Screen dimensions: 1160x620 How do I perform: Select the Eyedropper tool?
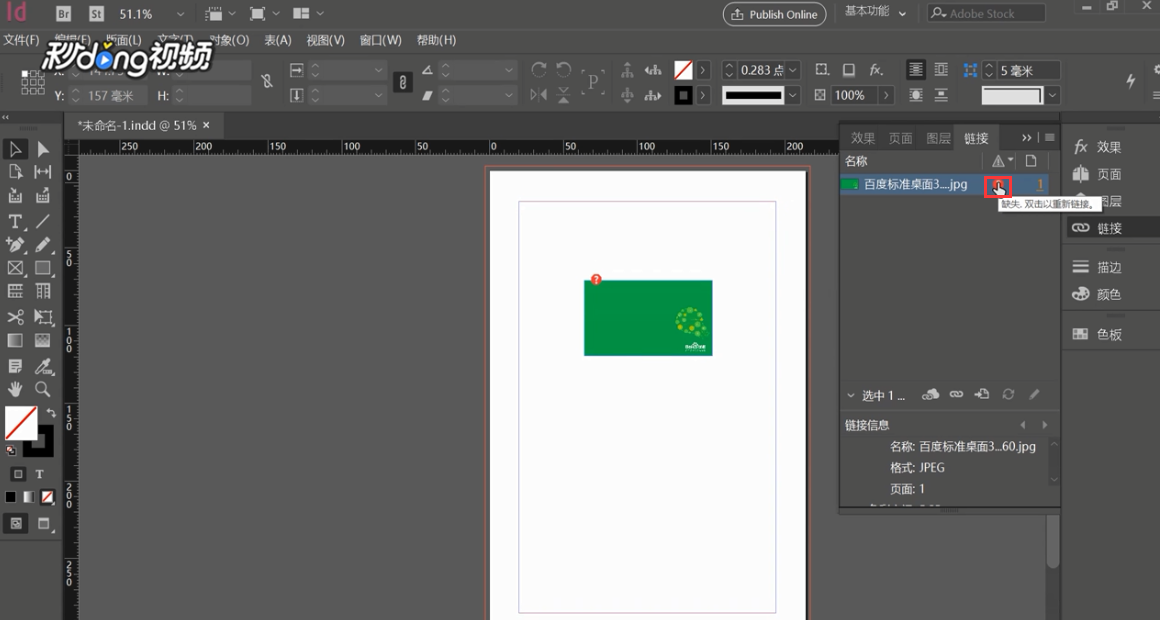coord(43,366)
